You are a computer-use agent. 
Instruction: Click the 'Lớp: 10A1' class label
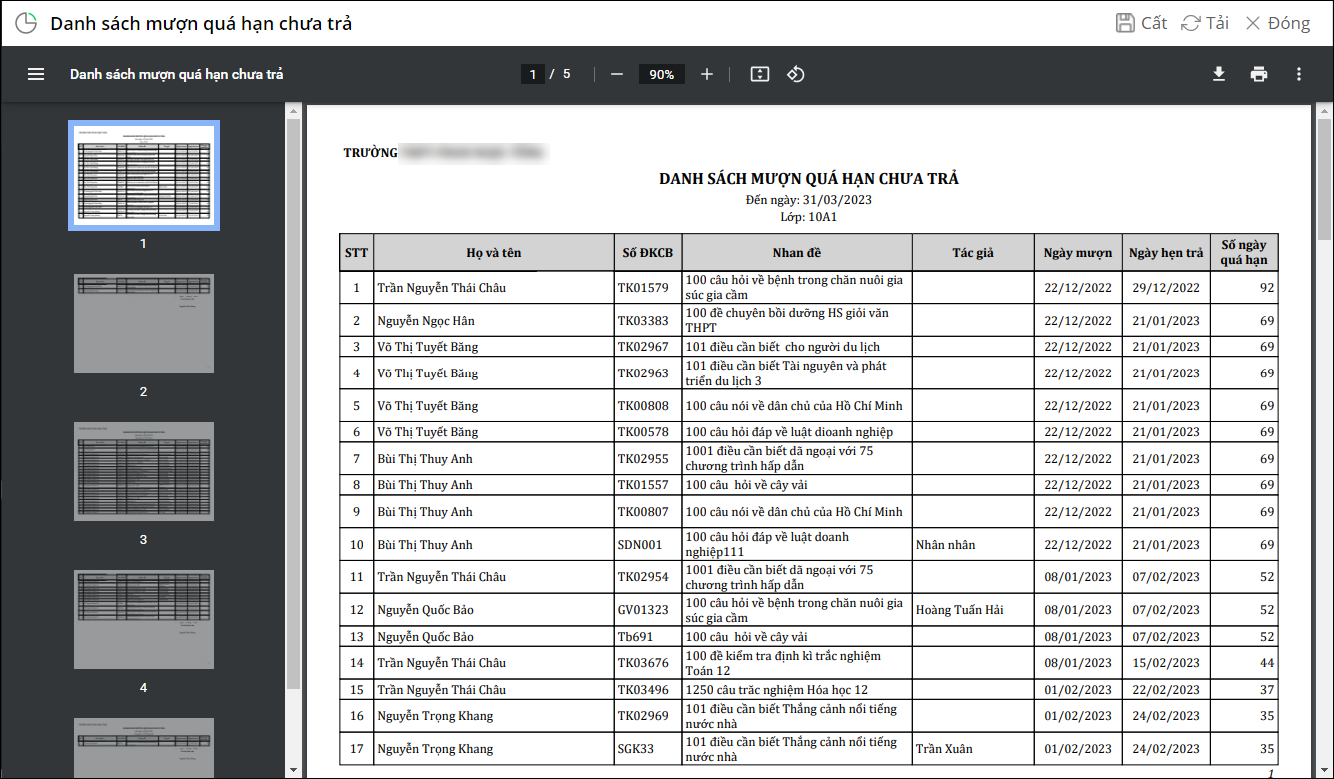coord(809,217)
